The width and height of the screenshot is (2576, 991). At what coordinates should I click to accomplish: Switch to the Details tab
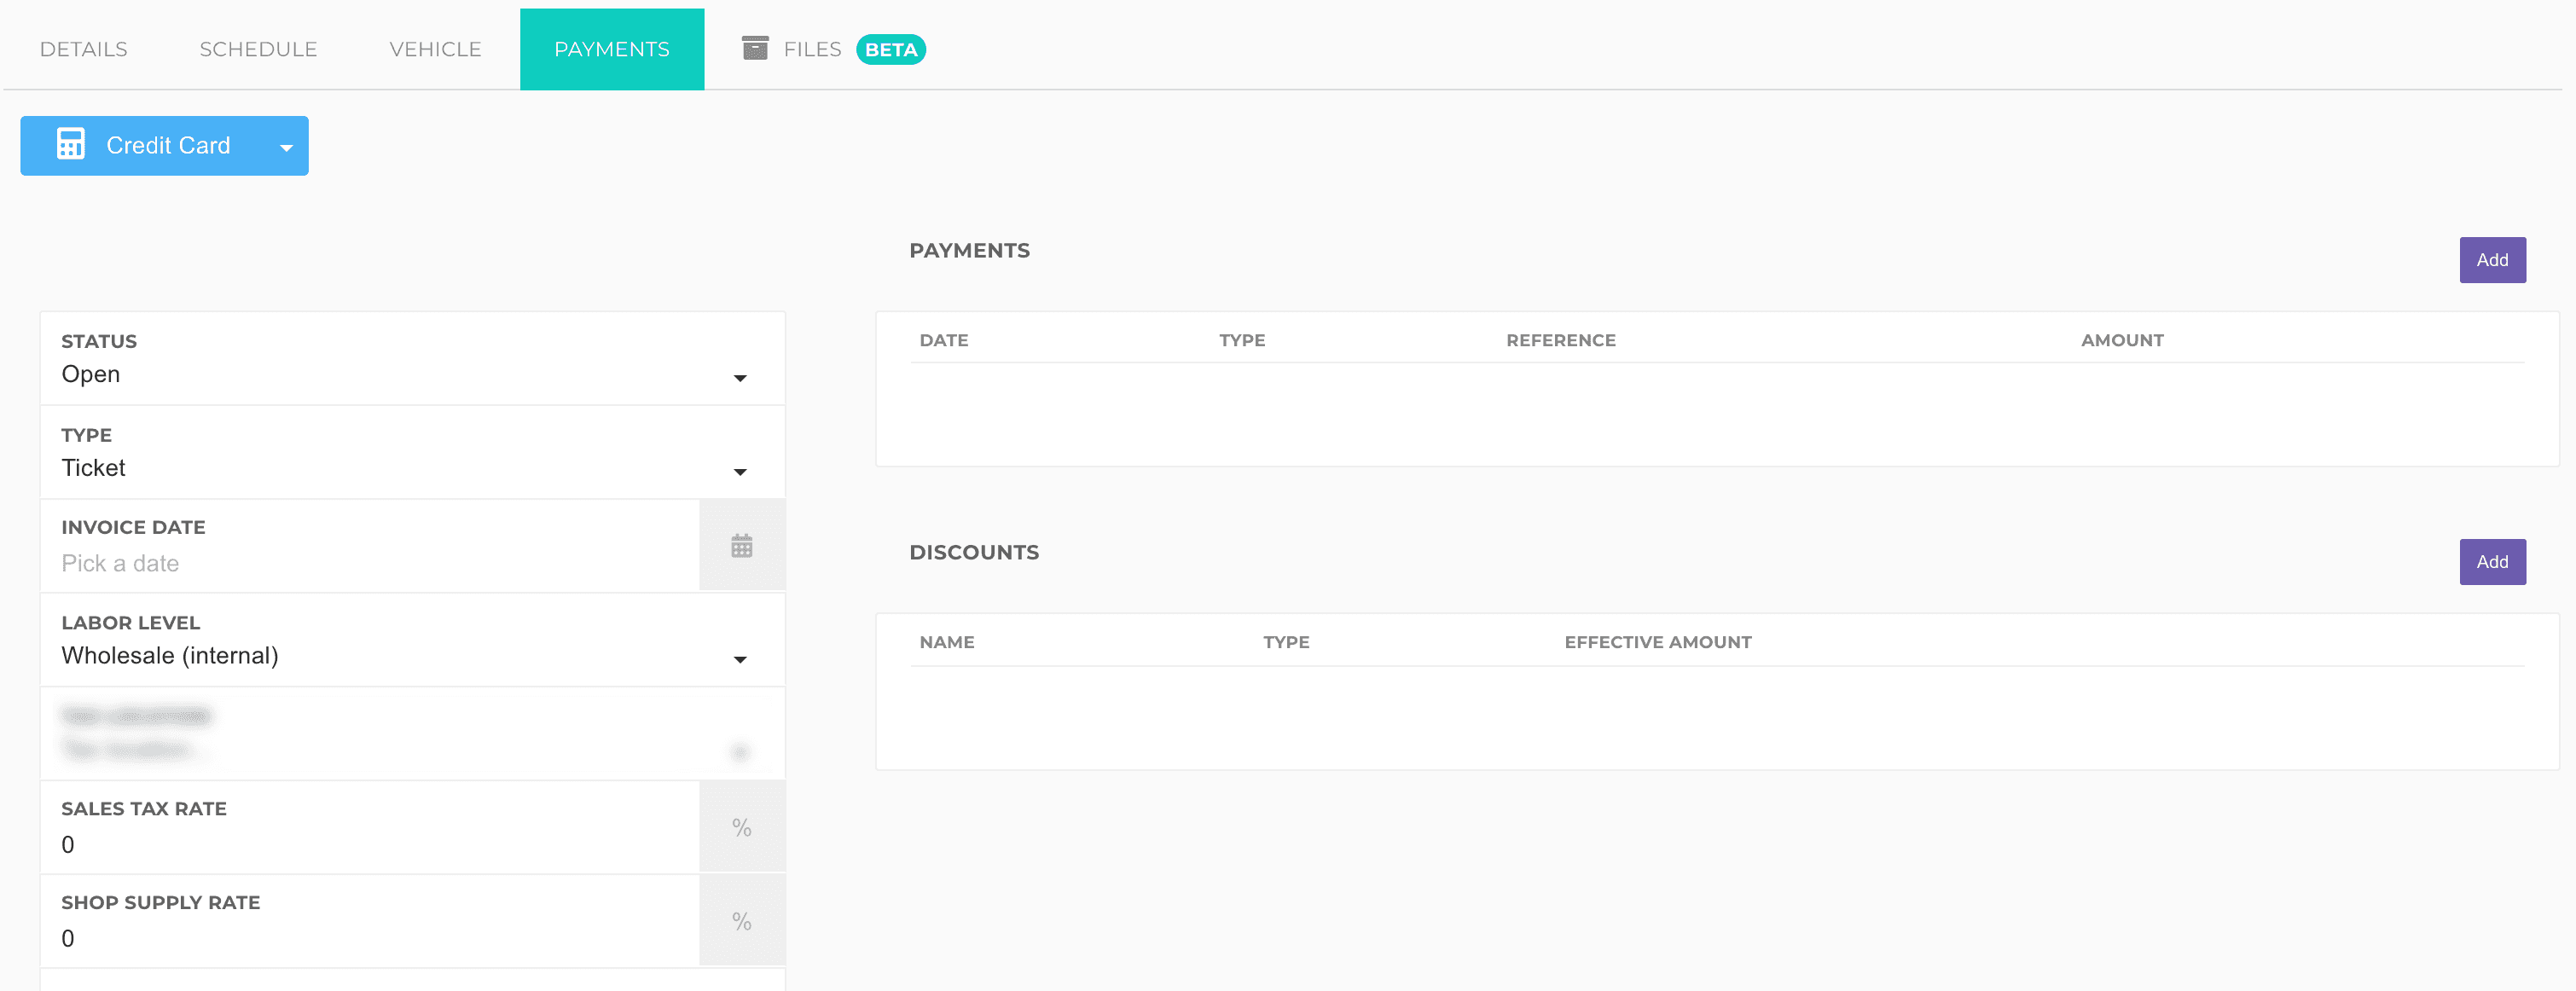point(84,49)
